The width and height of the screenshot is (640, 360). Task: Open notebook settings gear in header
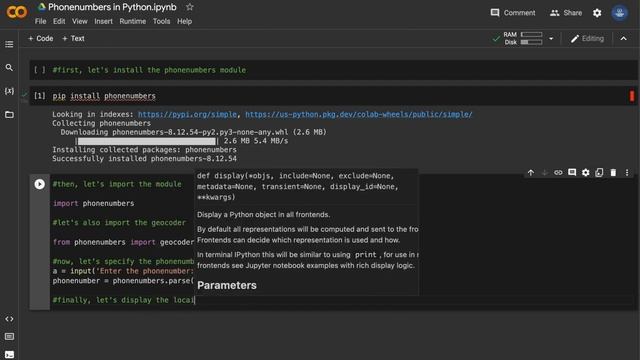(597, 13)
